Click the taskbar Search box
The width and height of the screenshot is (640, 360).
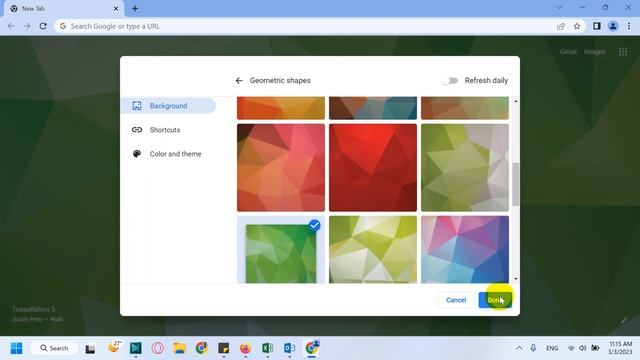pos(54,348)
